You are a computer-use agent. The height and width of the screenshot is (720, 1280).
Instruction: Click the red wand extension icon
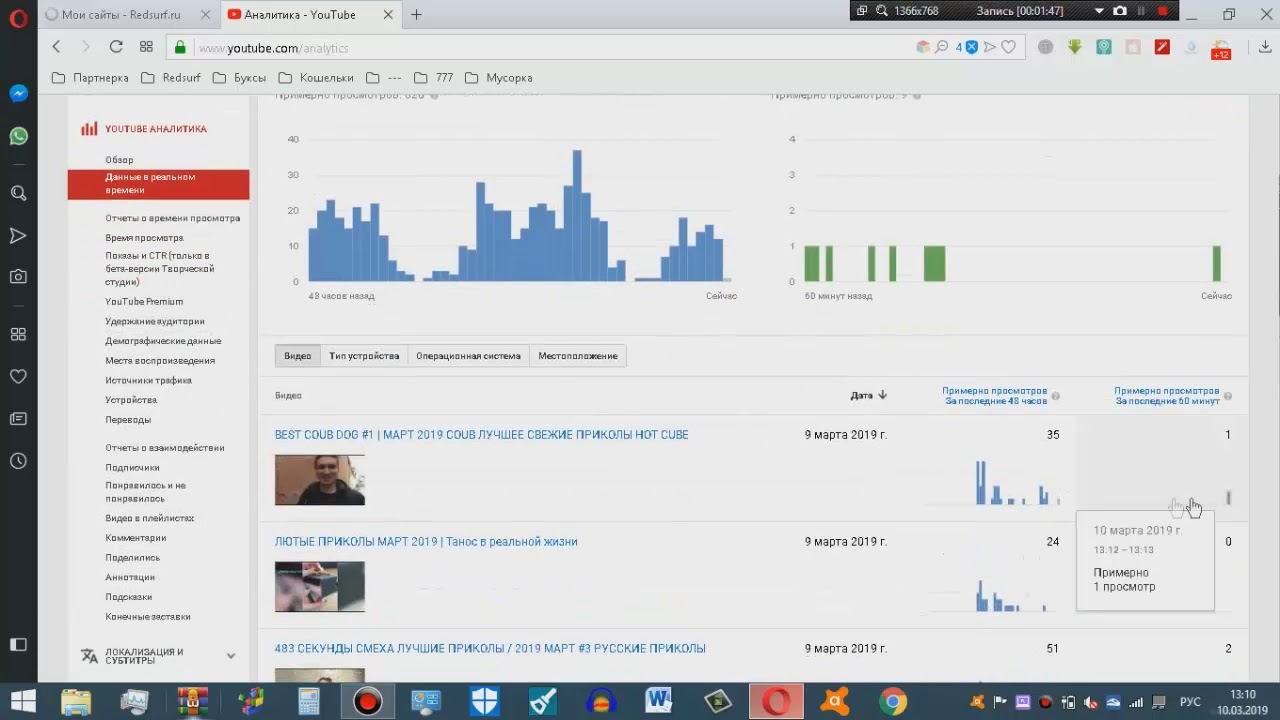coord(1162,47)
